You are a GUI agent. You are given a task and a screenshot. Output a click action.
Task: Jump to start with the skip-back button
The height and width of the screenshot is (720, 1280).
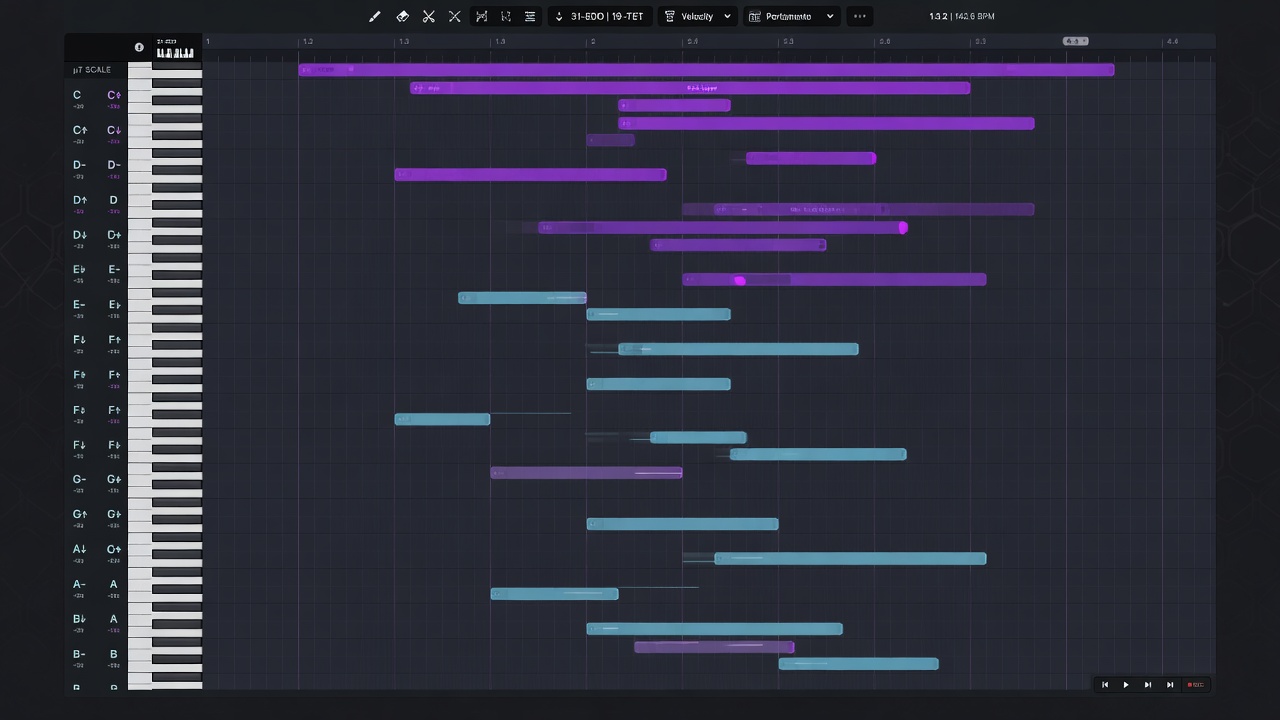[1104, 685]
